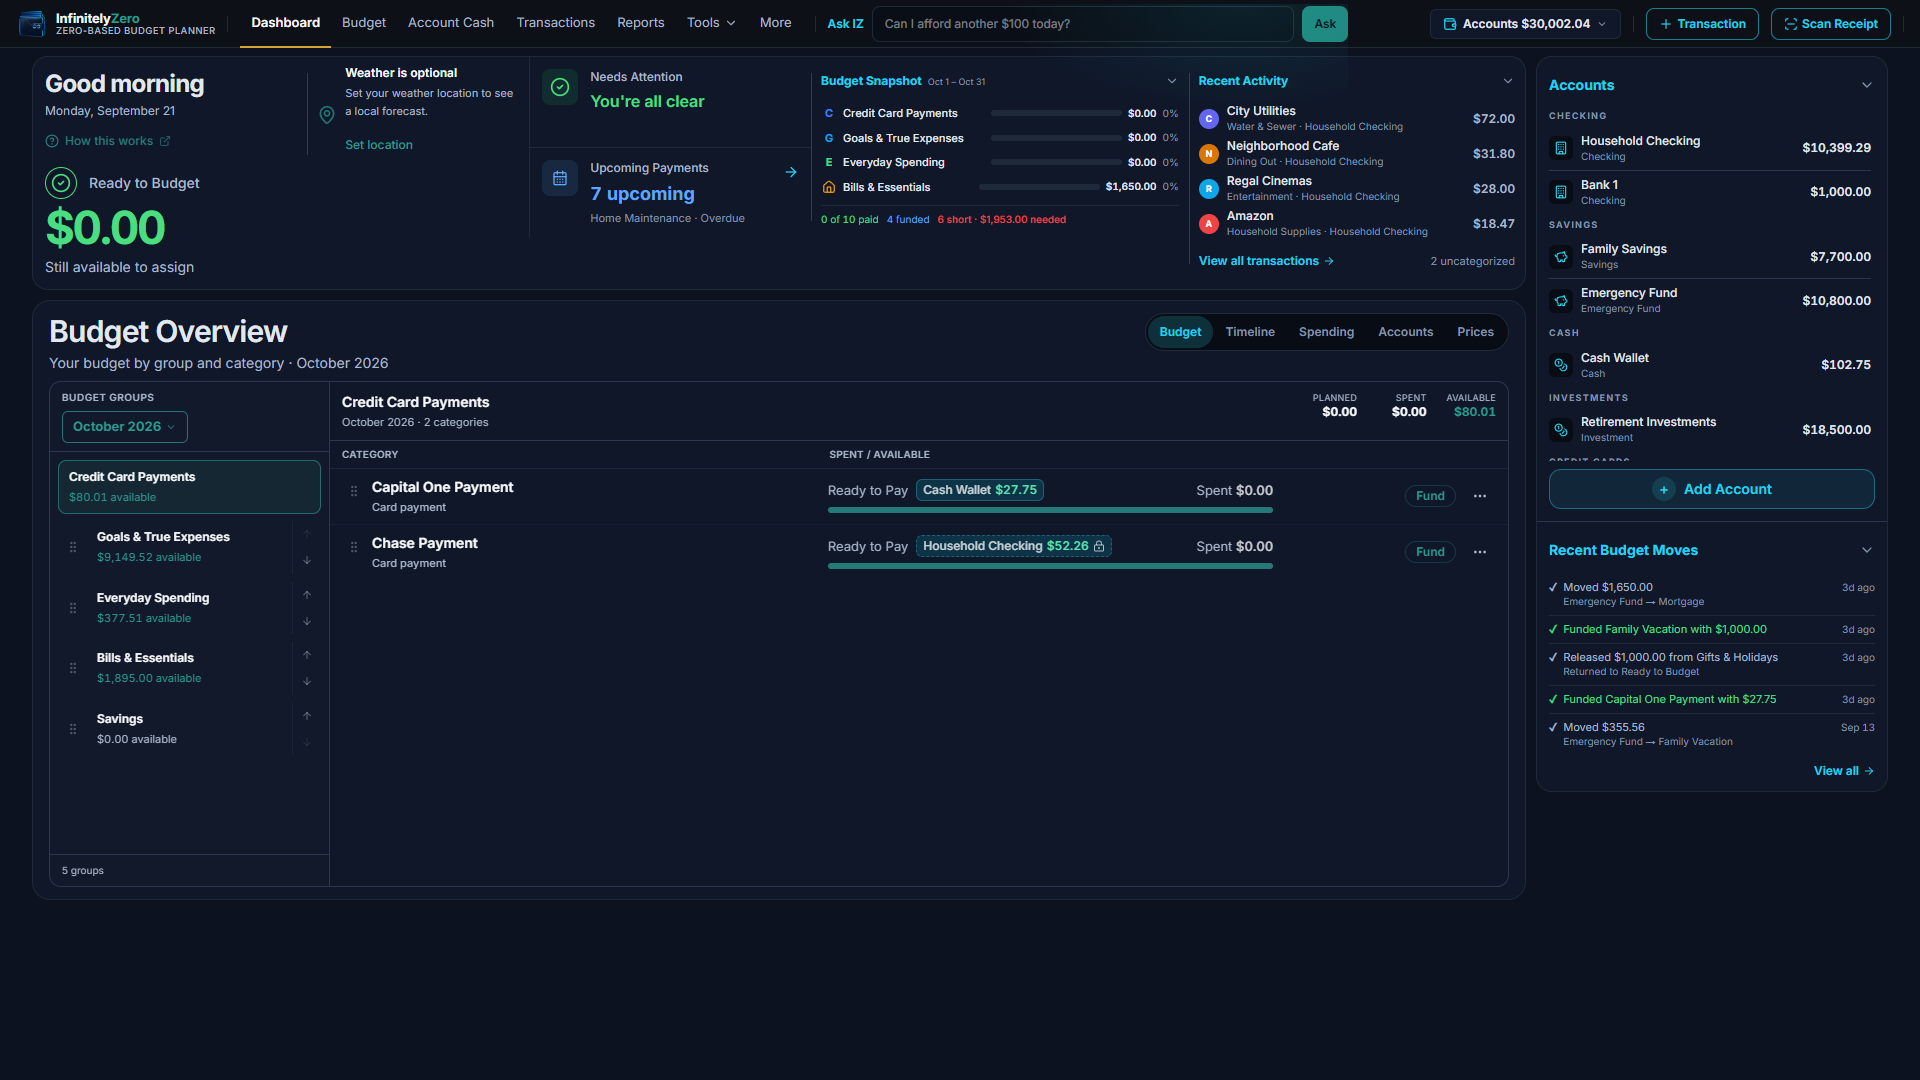1920x1080 pixels.
Task: Open Chase Payment more options menu
Action: 1480,552
